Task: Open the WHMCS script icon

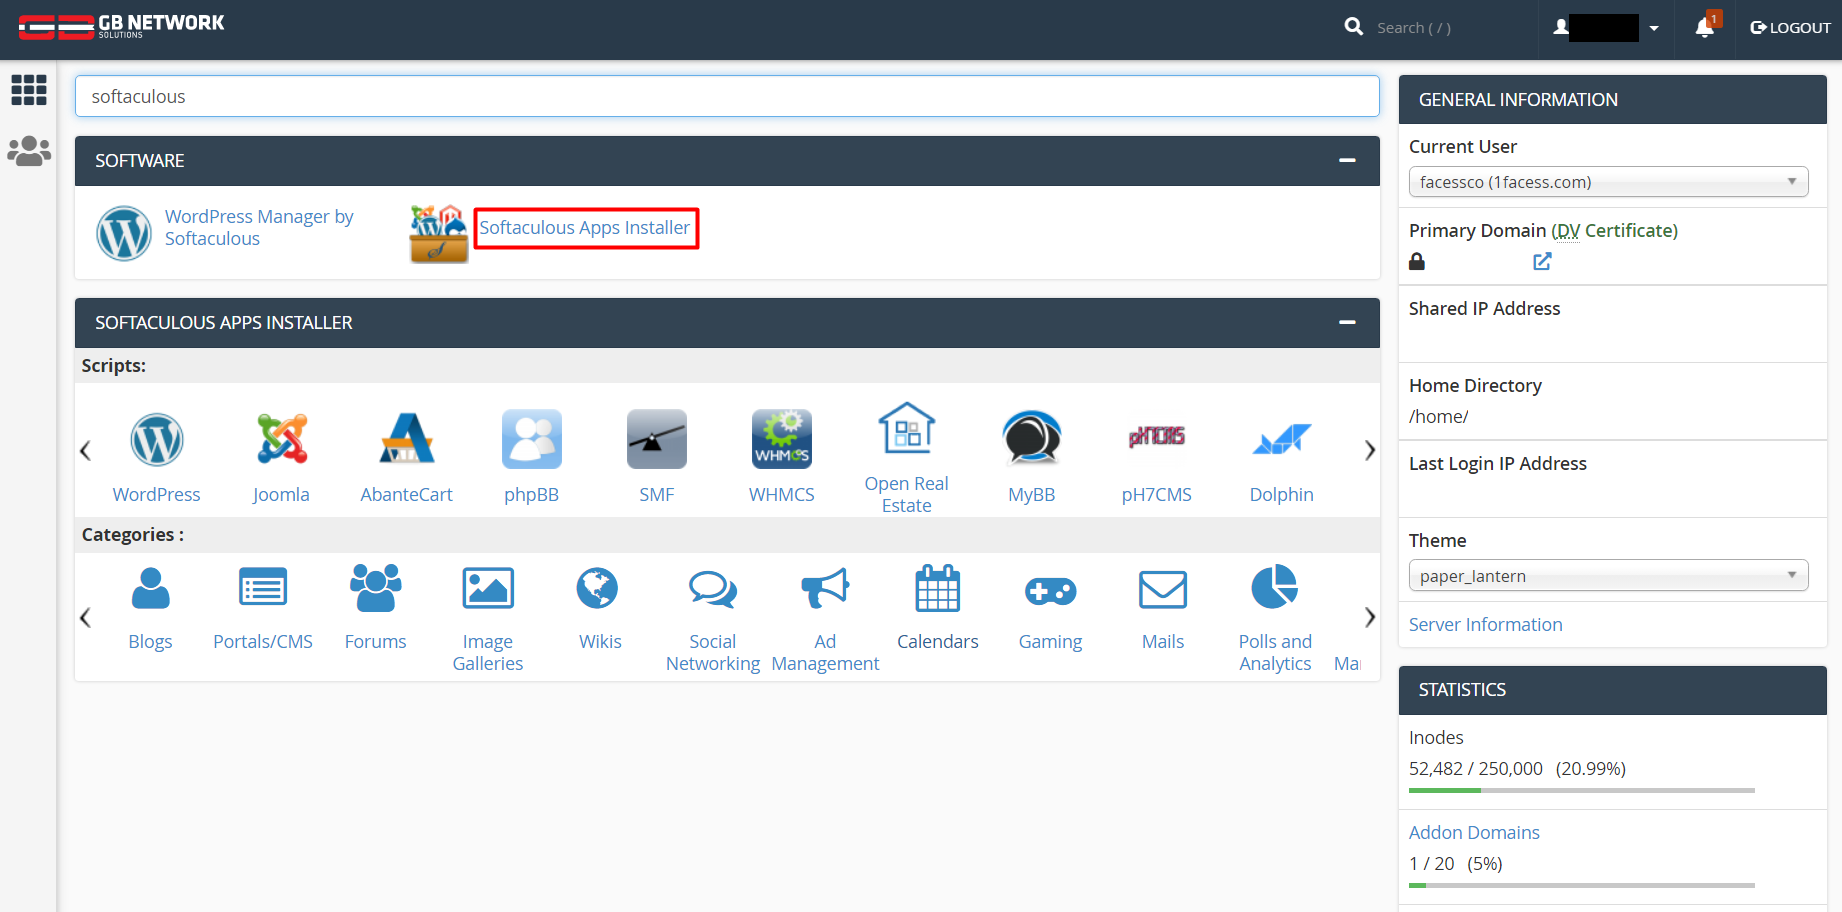Action: point(781,439)
